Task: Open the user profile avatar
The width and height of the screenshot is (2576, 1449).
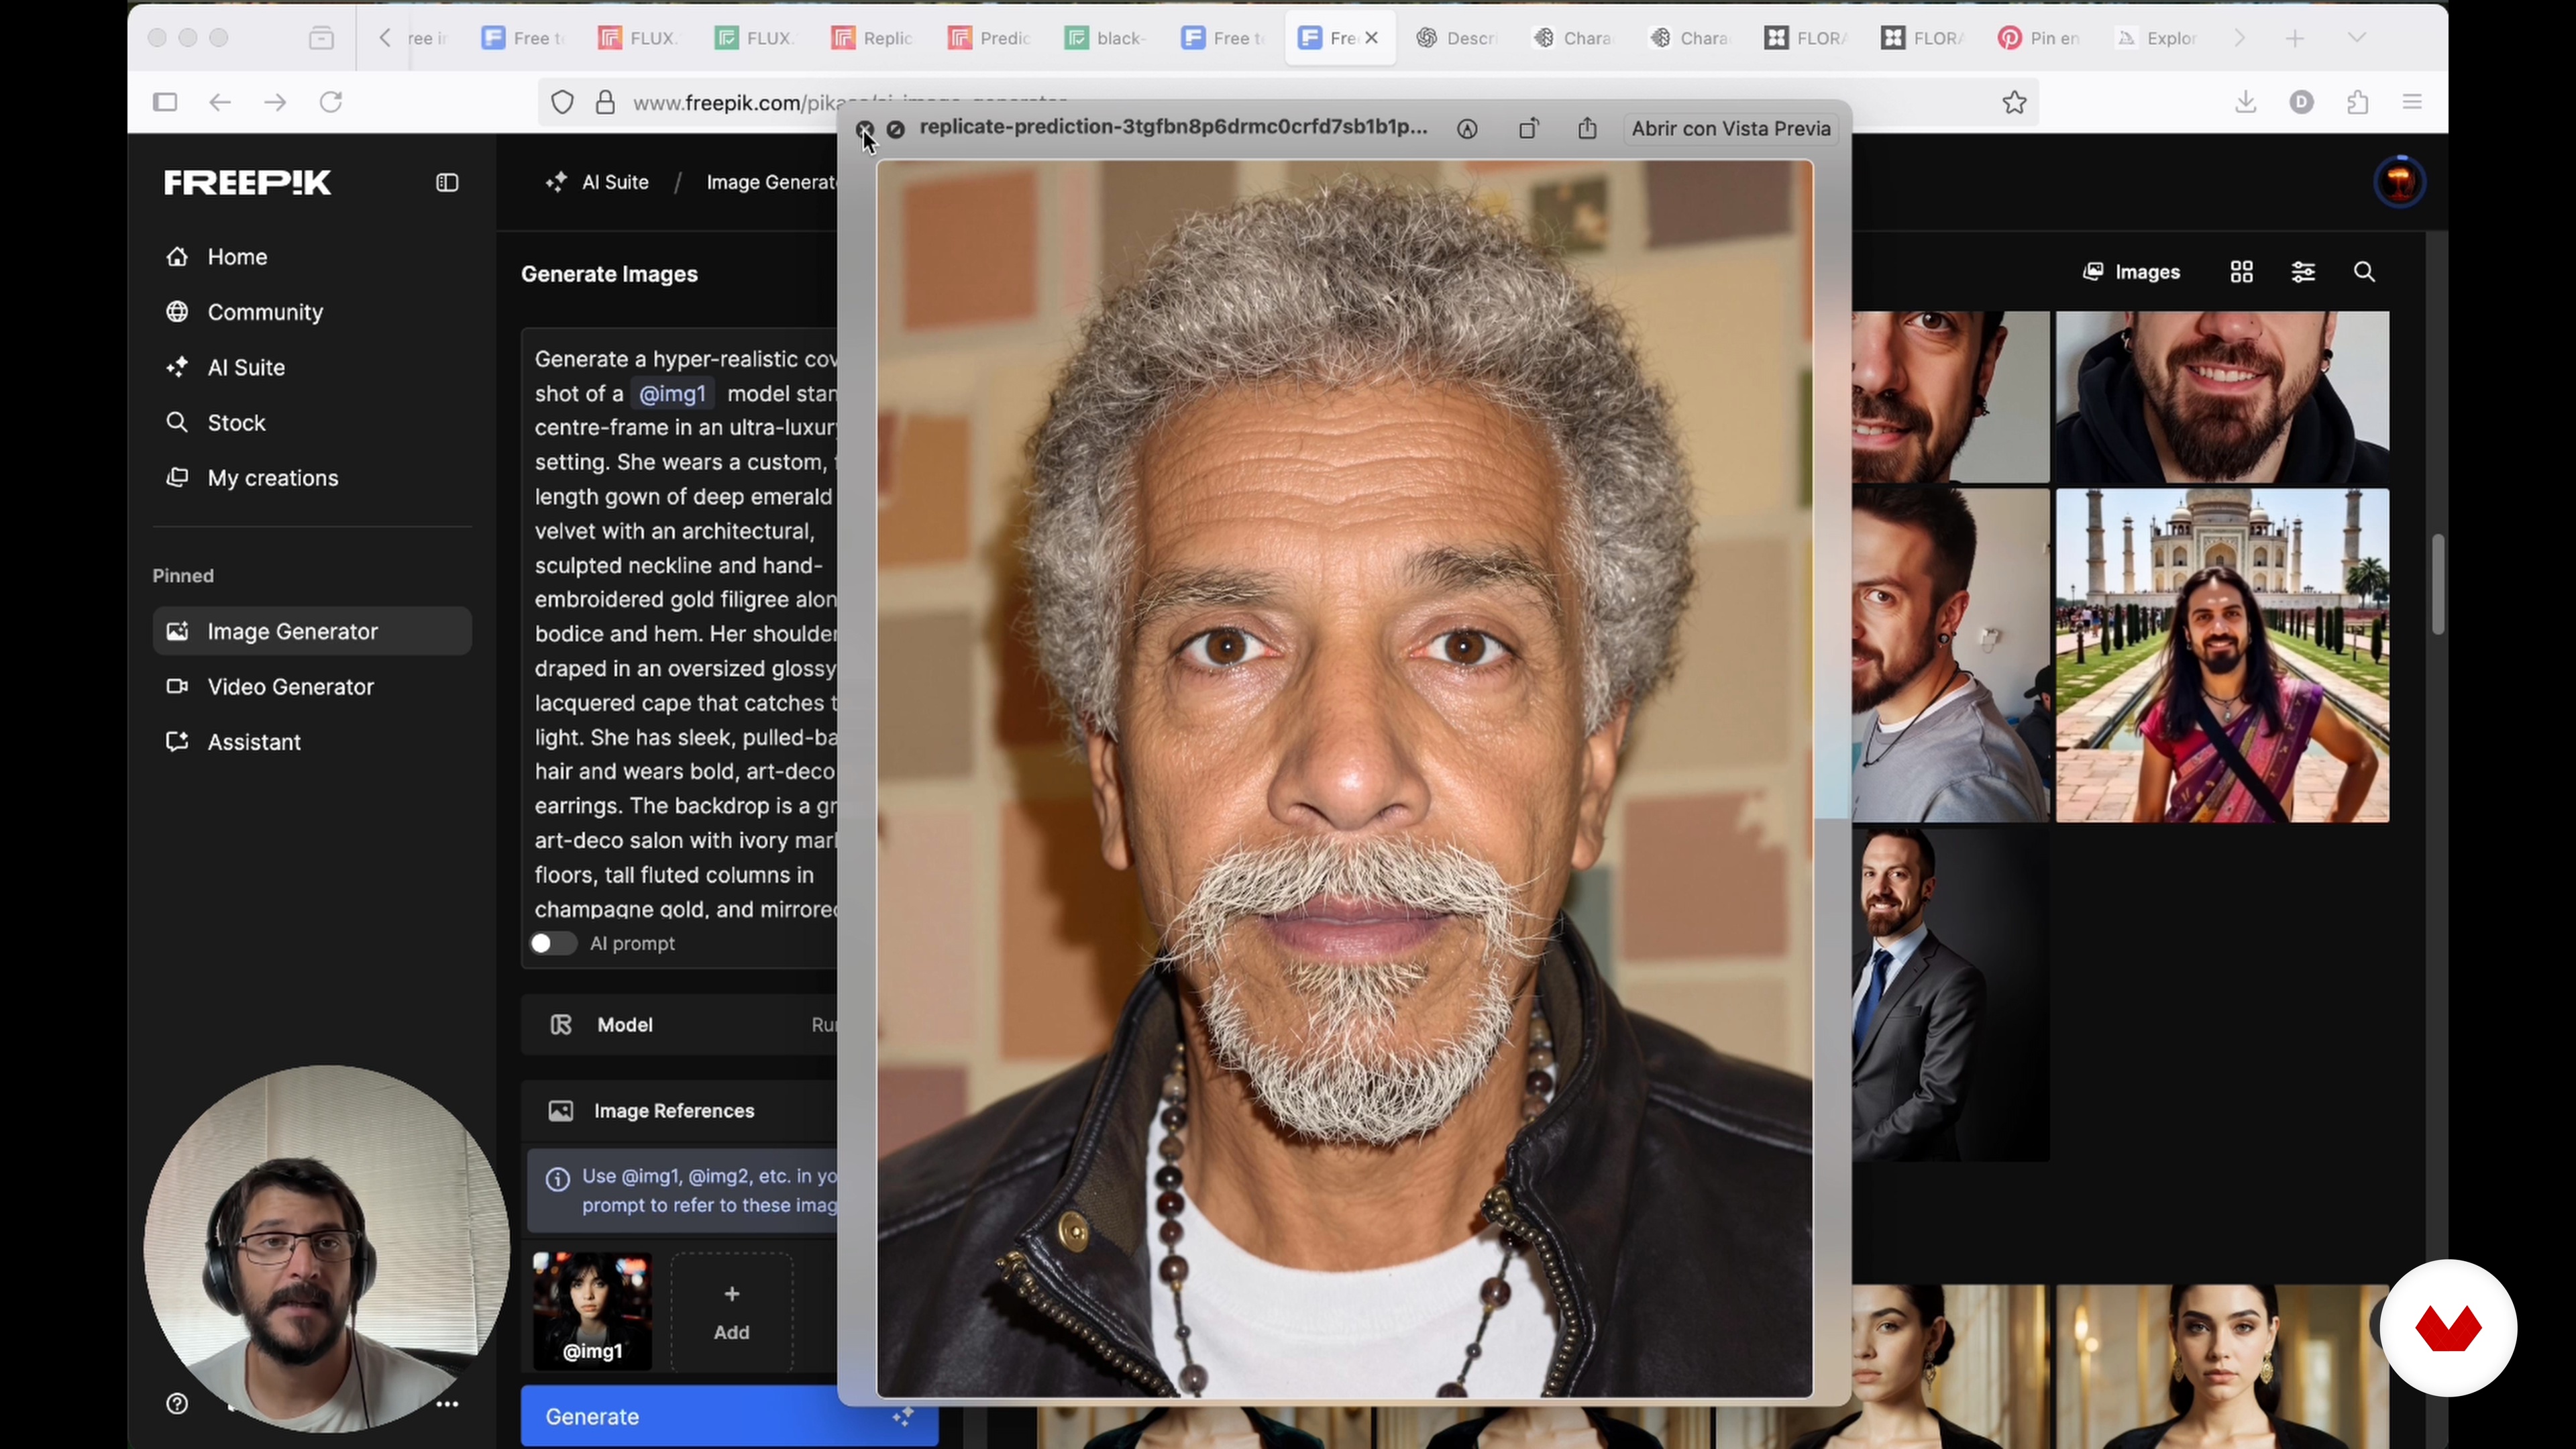Action: [2399, 182]
